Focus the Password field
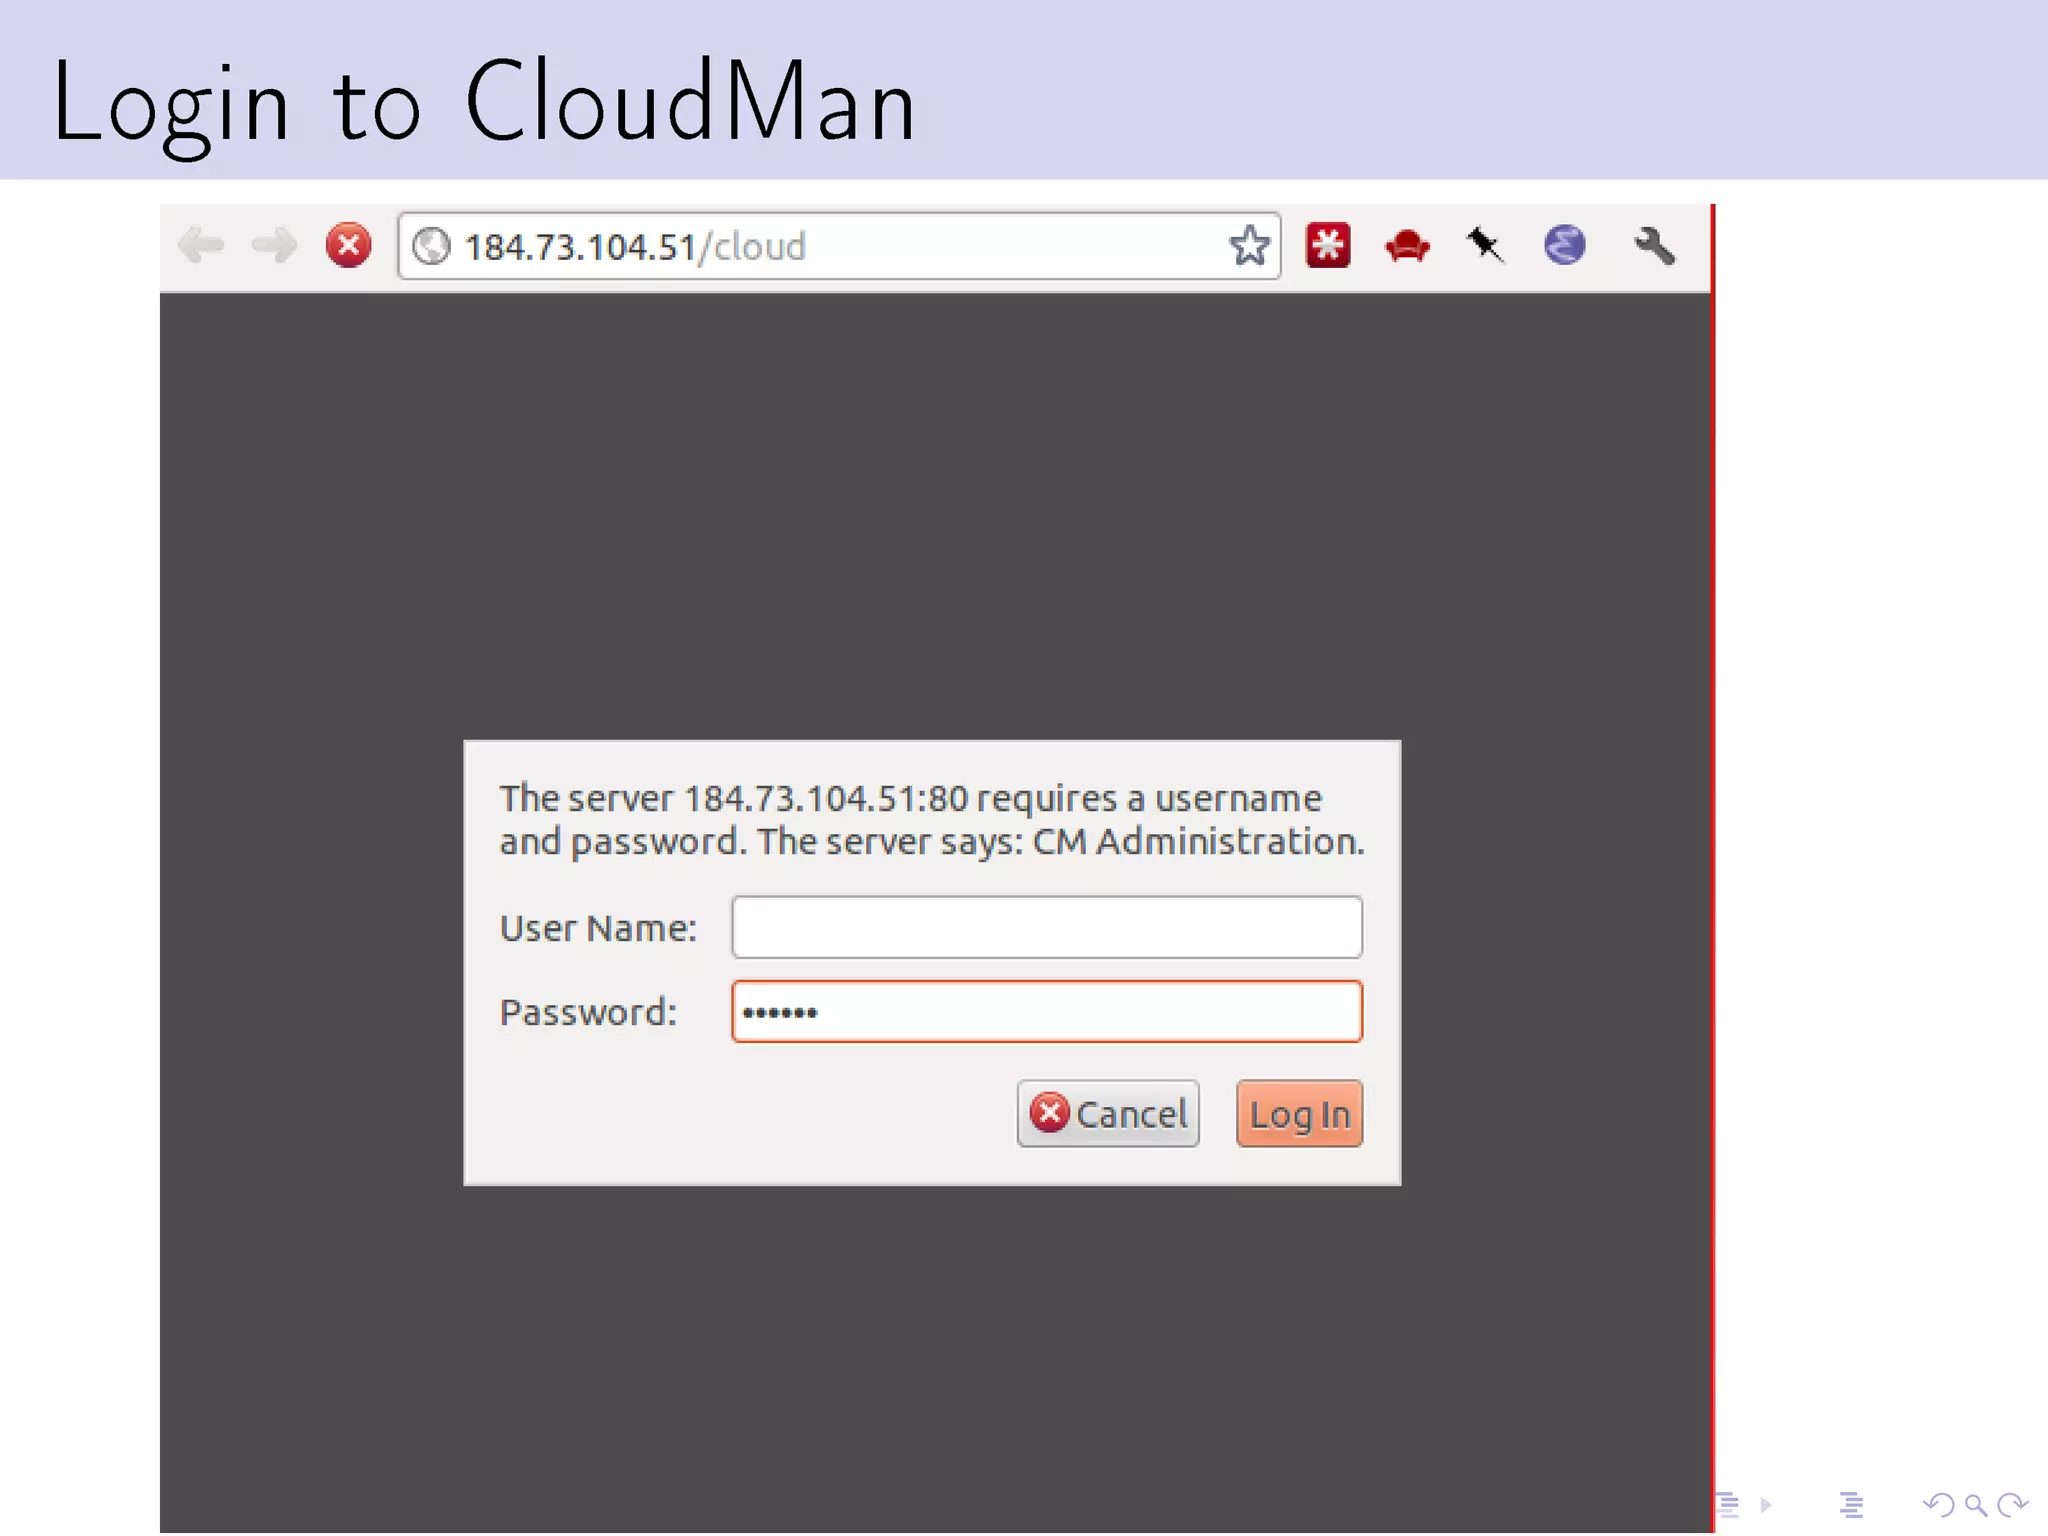The image size is (2048, 1536). coord(1047,1012)
